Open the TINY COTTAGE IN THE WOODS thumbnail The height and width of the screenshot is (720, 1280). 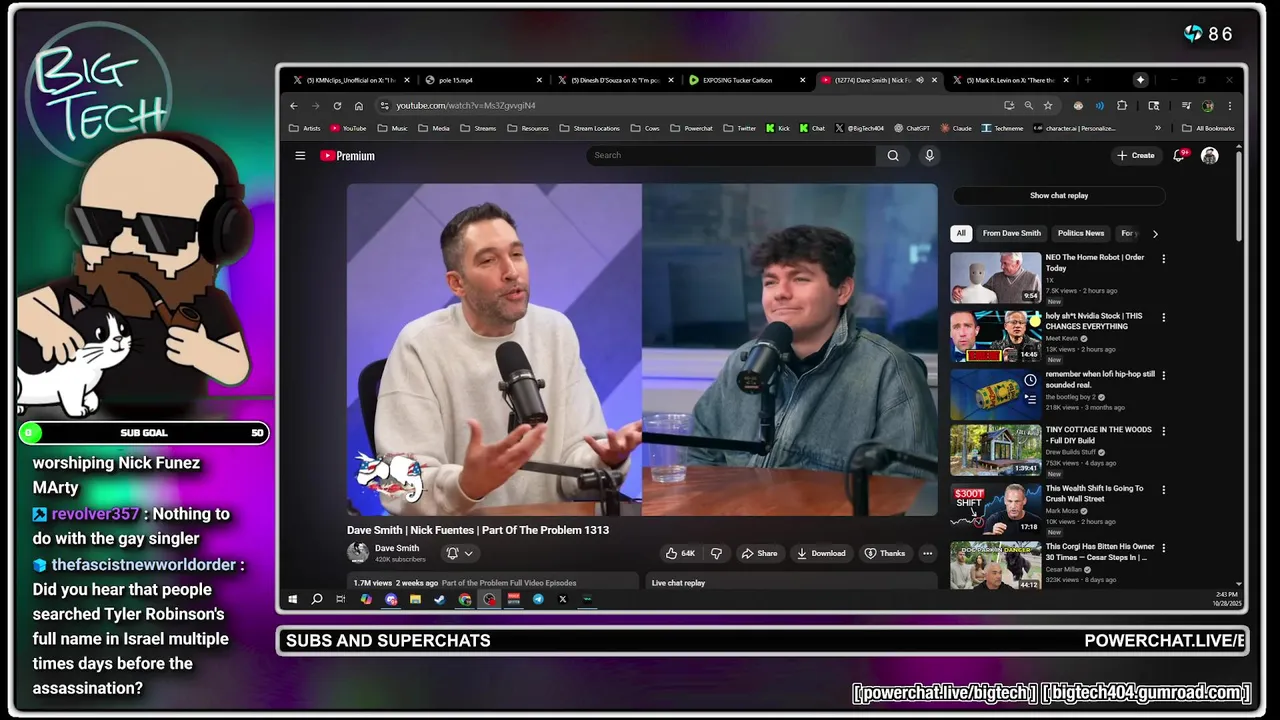tap(996, 450)
